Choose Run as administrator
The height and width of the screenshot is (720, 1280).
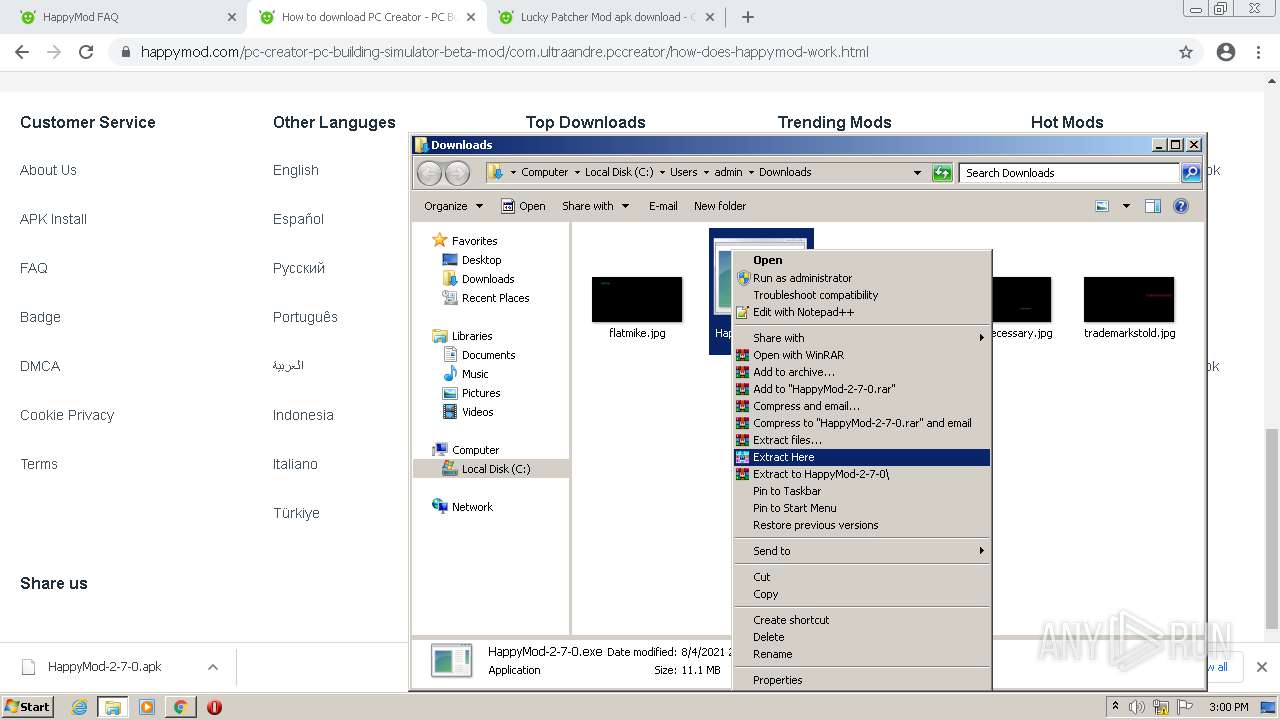(862, 278)
